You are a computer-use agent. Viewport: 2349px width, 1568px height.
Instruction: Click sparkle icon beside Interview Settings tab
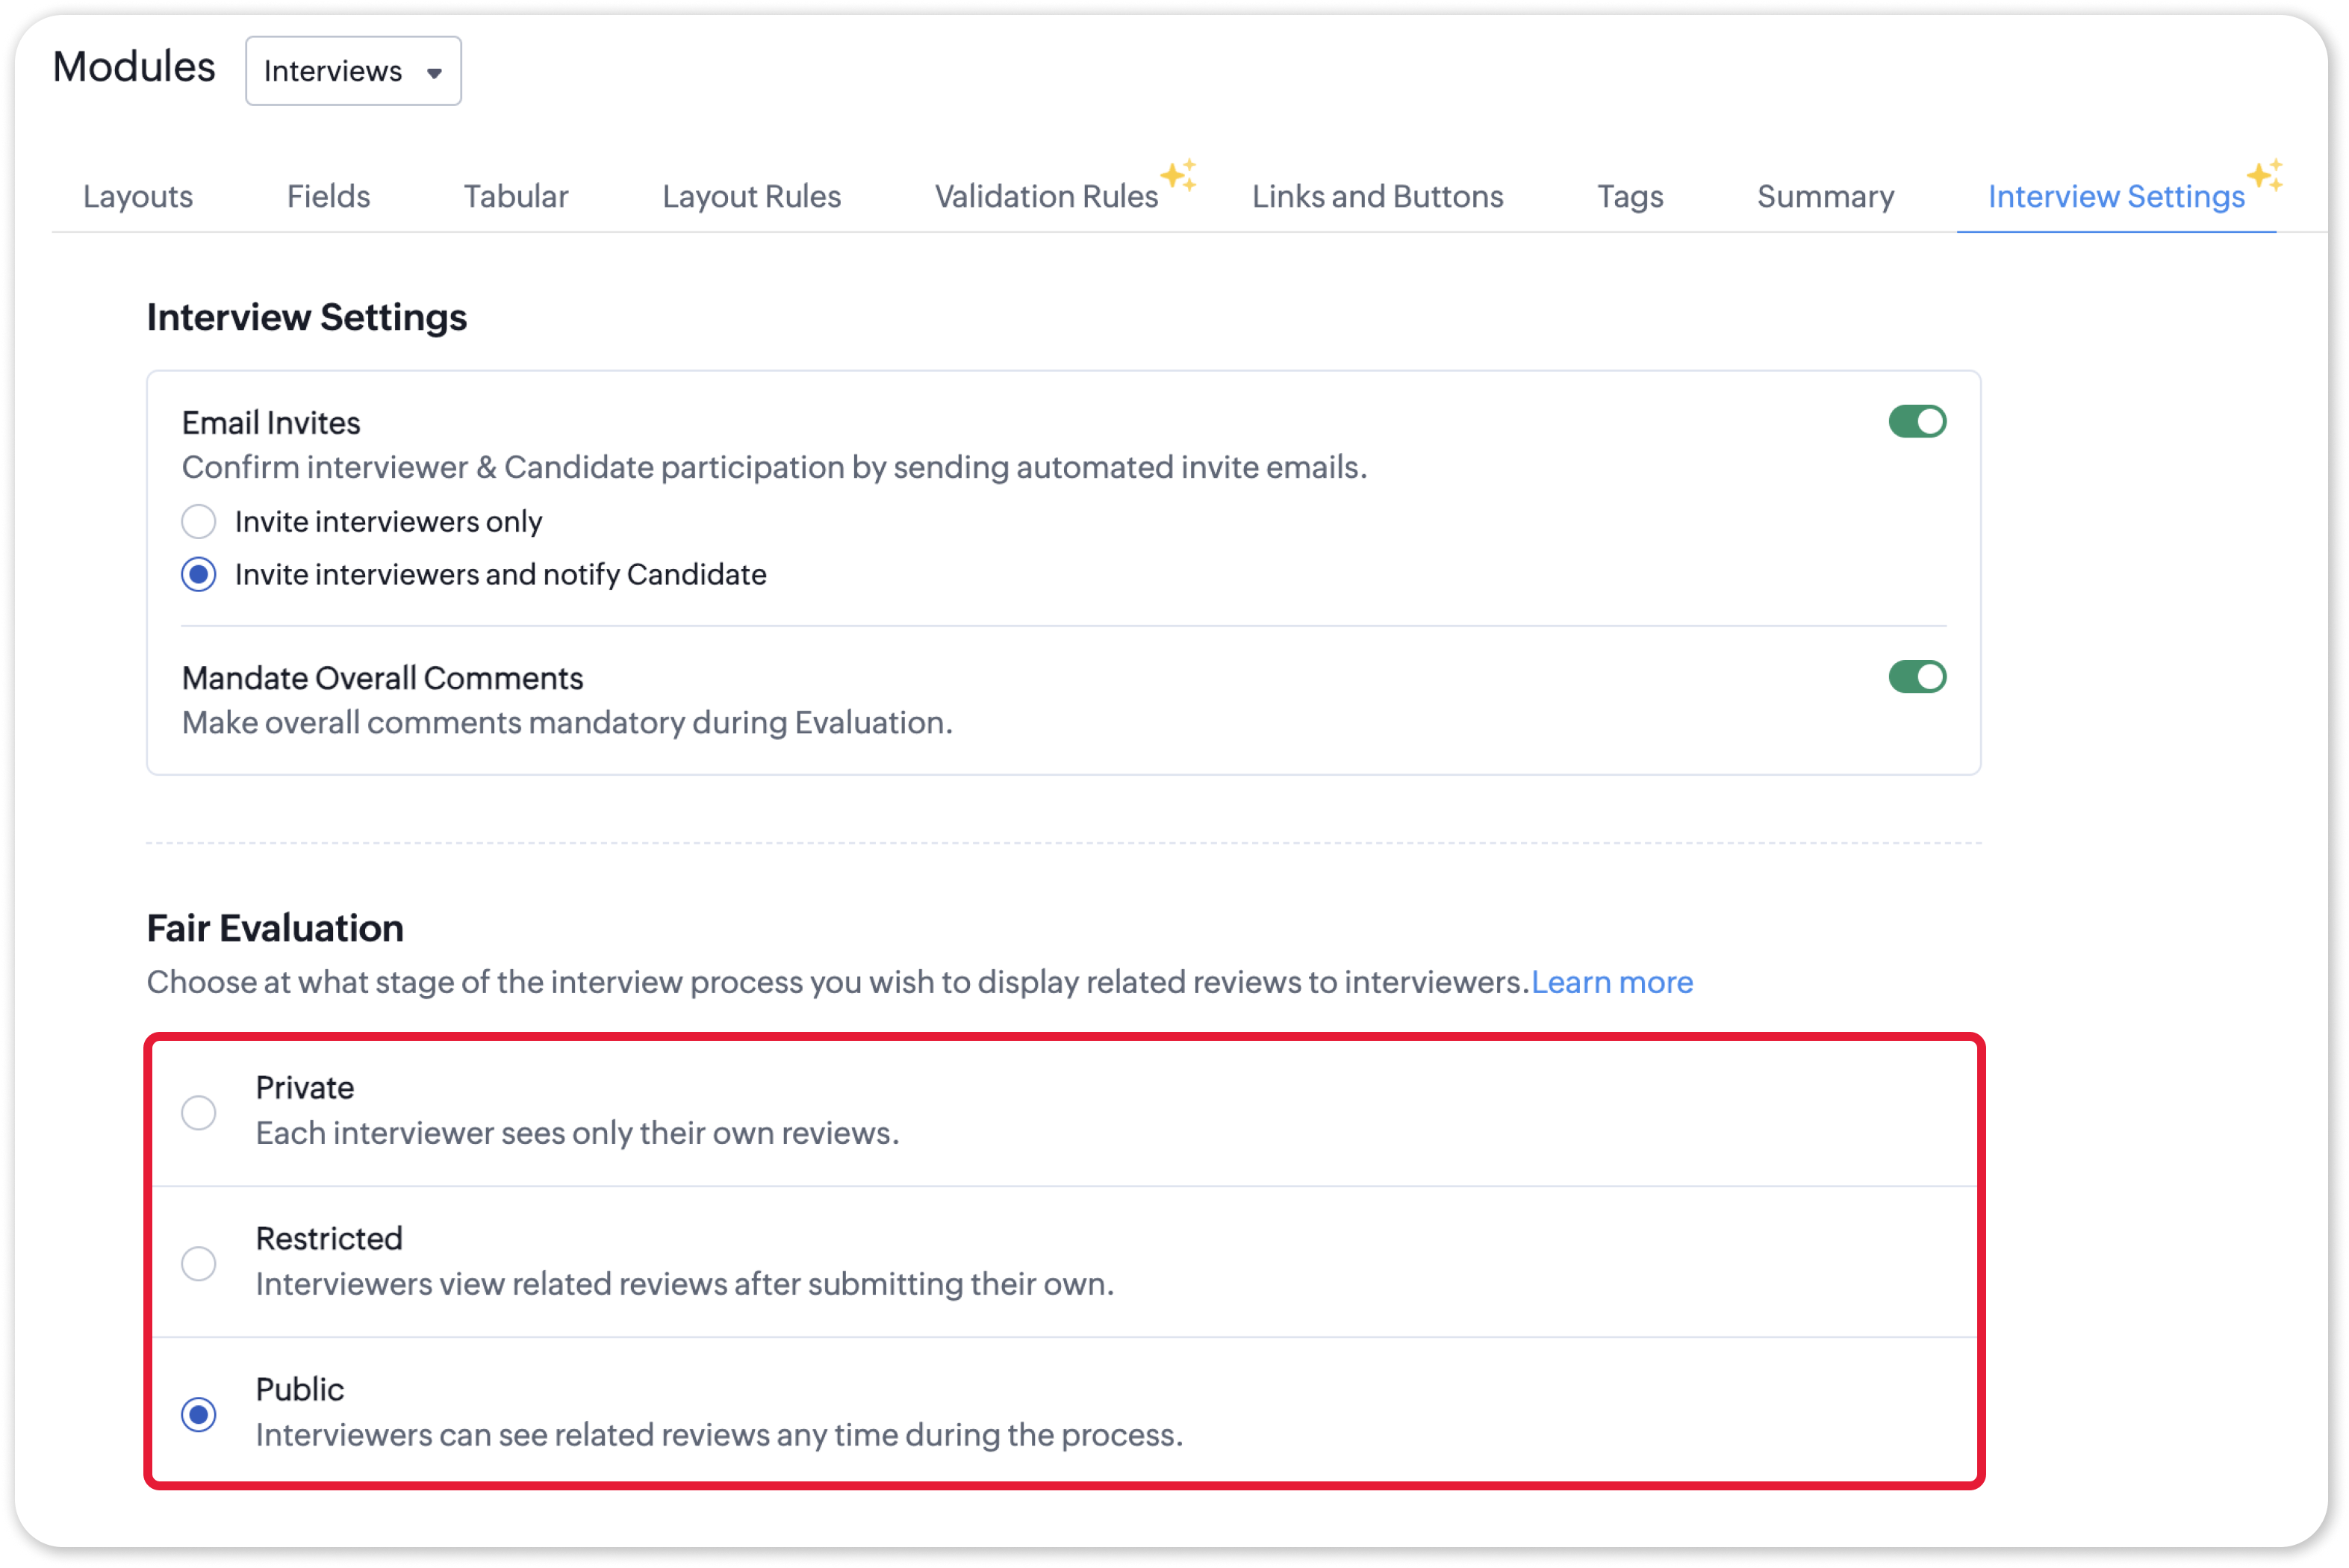click(x=2265, y=174)
